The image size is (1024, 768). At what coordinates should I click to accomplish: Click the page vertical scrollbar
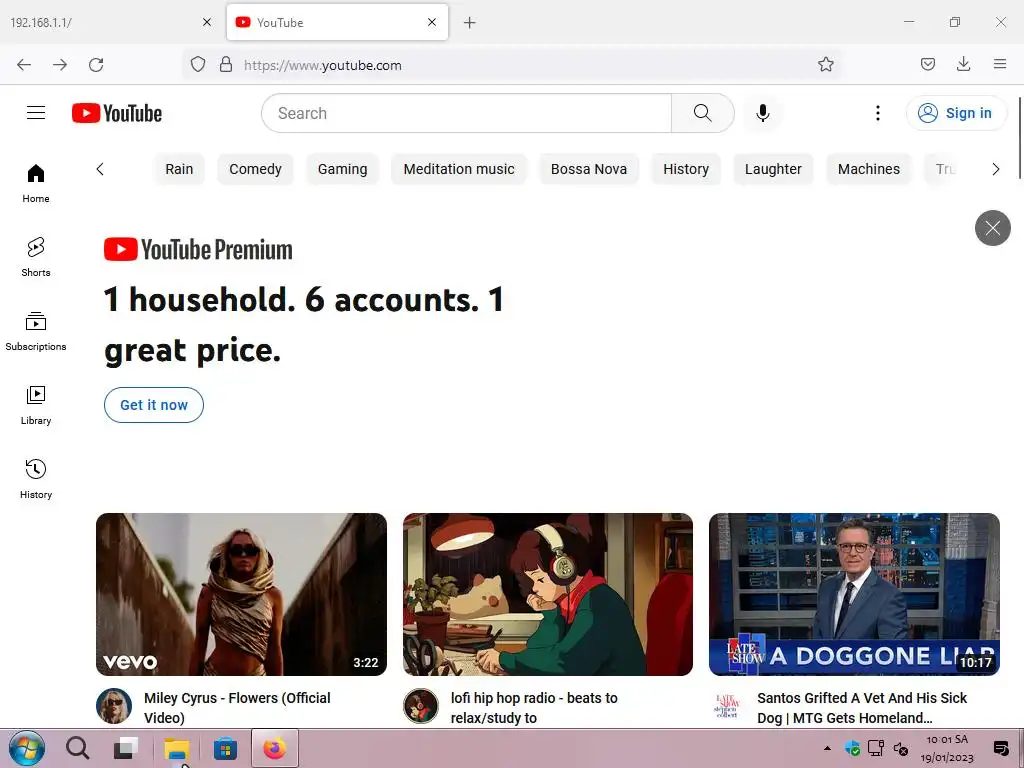click(x=1019, y=137)
